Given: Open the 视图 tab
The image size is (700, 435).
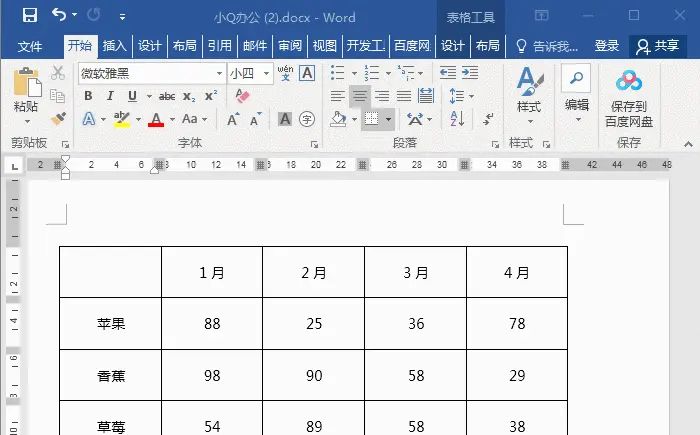Looking at the screenshot, I should coord(325,46).
